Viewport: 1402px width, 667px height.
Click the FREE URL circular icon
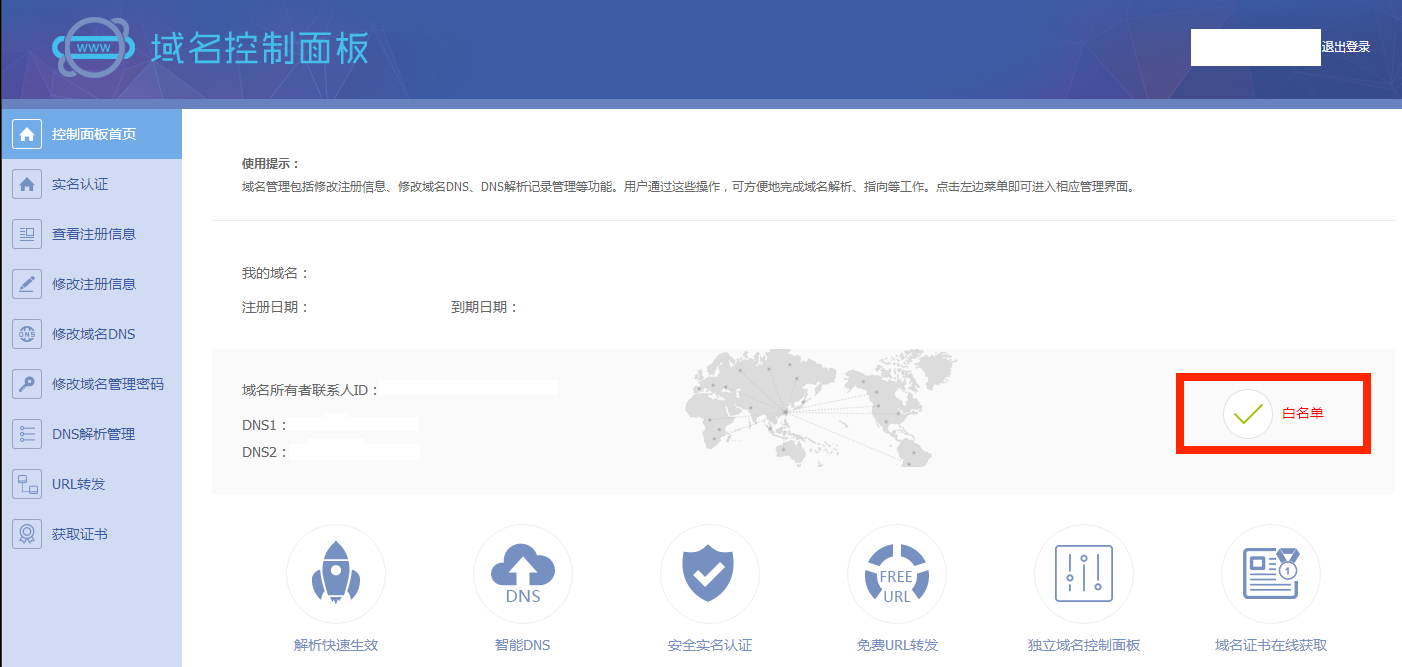tap(896, 574)
